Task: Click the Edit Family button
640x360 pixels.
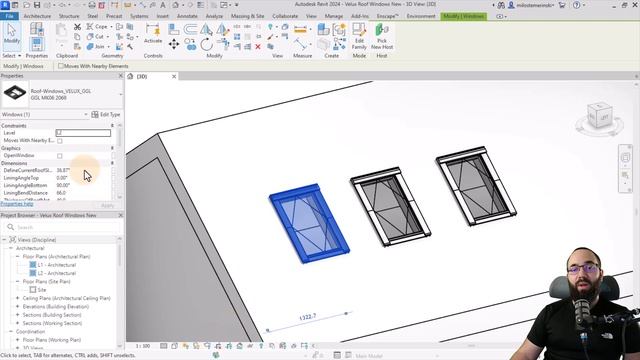Action: click(x=359, y=36)
